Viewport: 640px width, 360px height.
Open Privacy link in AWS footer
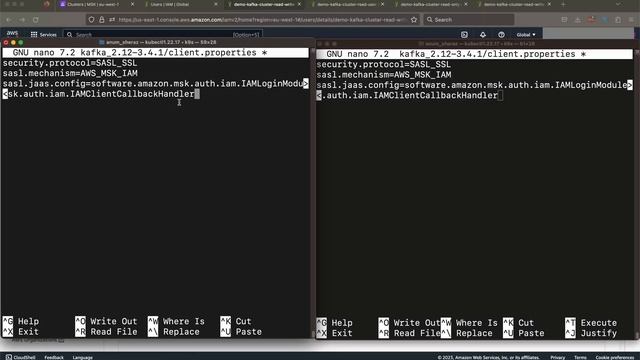point(558,357)
